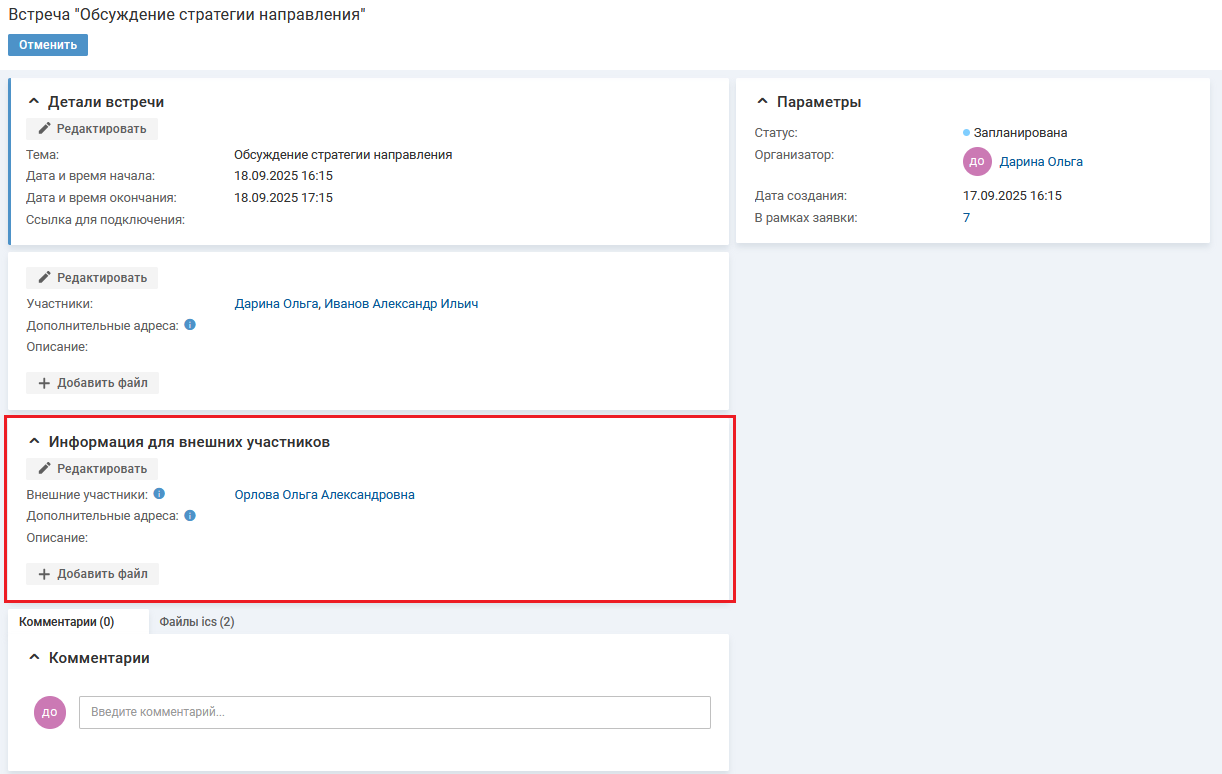Collapse the Параметры panel
The width and height of the screenshot is (1222, 774).
pyautogui.click(x=762, y=102)
